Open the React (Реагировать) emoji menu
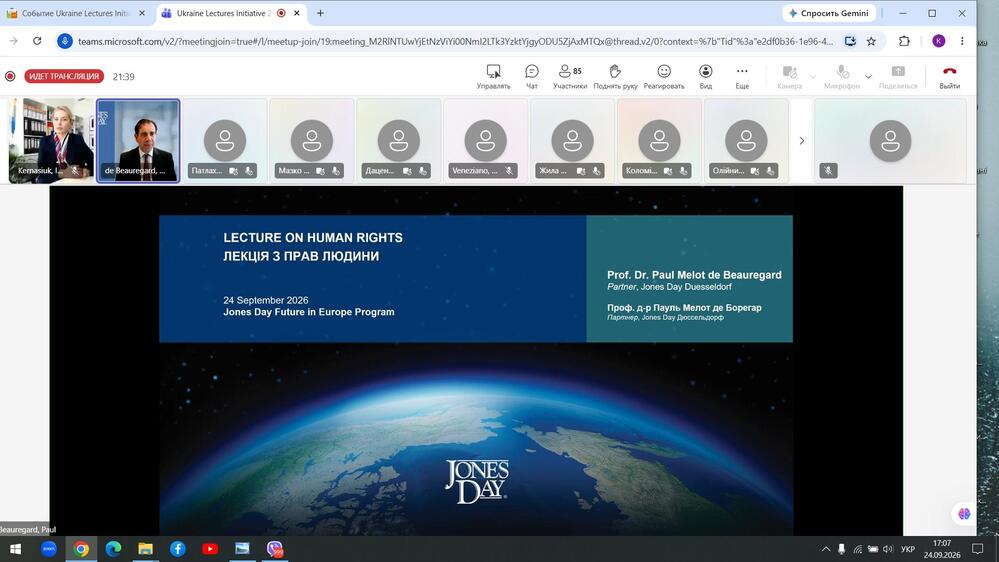Screen dimensions: 999x562 pyautogui.click(x=664, y=76)
